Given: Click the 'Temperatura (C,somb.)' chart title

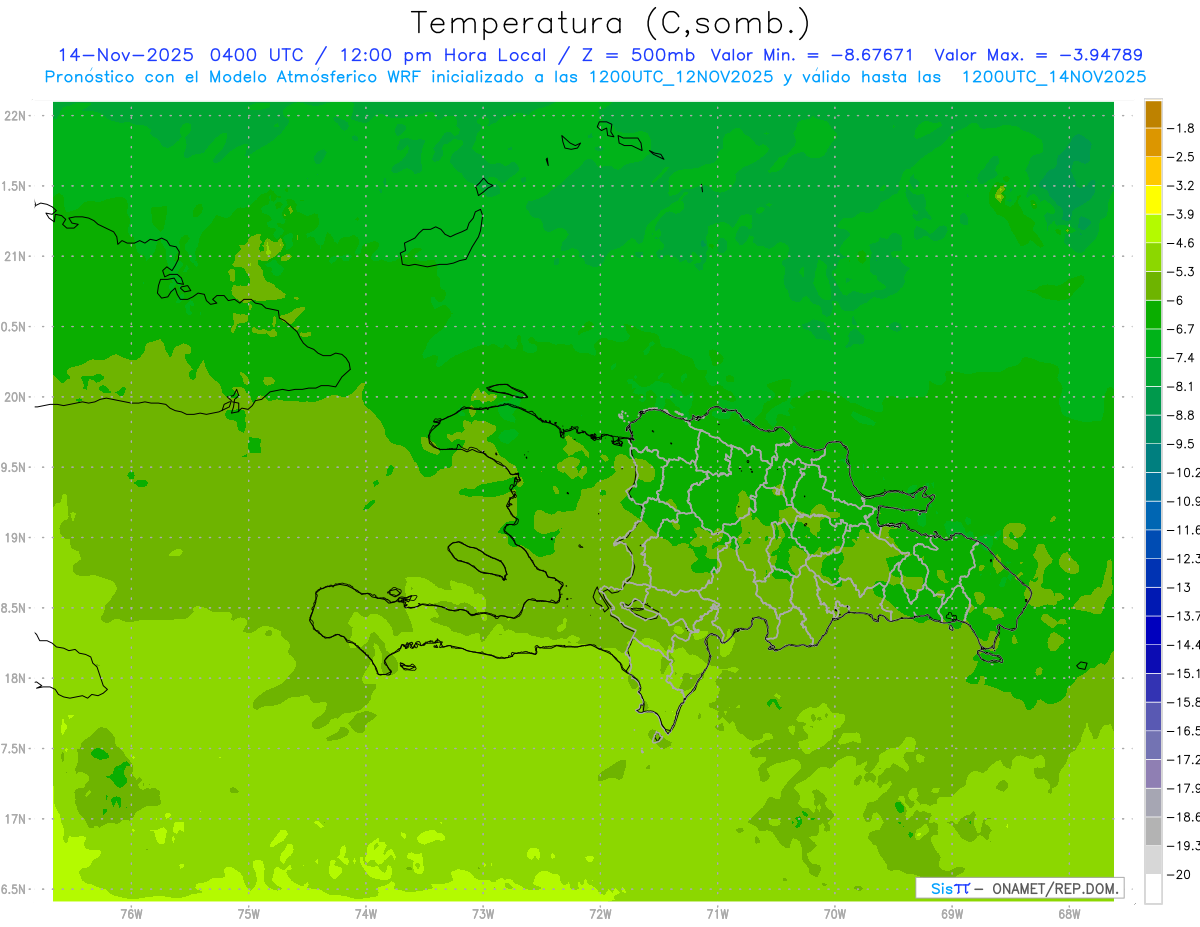Looking at the screenshot, I should pos(611,23).
